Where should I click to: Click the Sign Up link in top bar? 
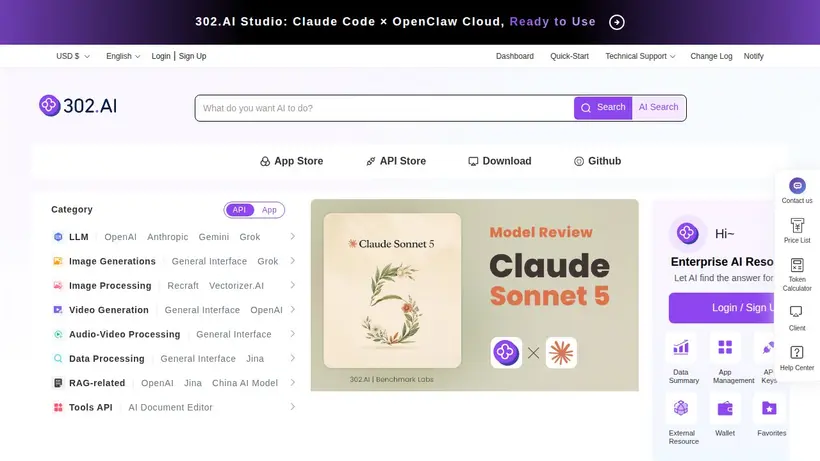tap(192, 56)
